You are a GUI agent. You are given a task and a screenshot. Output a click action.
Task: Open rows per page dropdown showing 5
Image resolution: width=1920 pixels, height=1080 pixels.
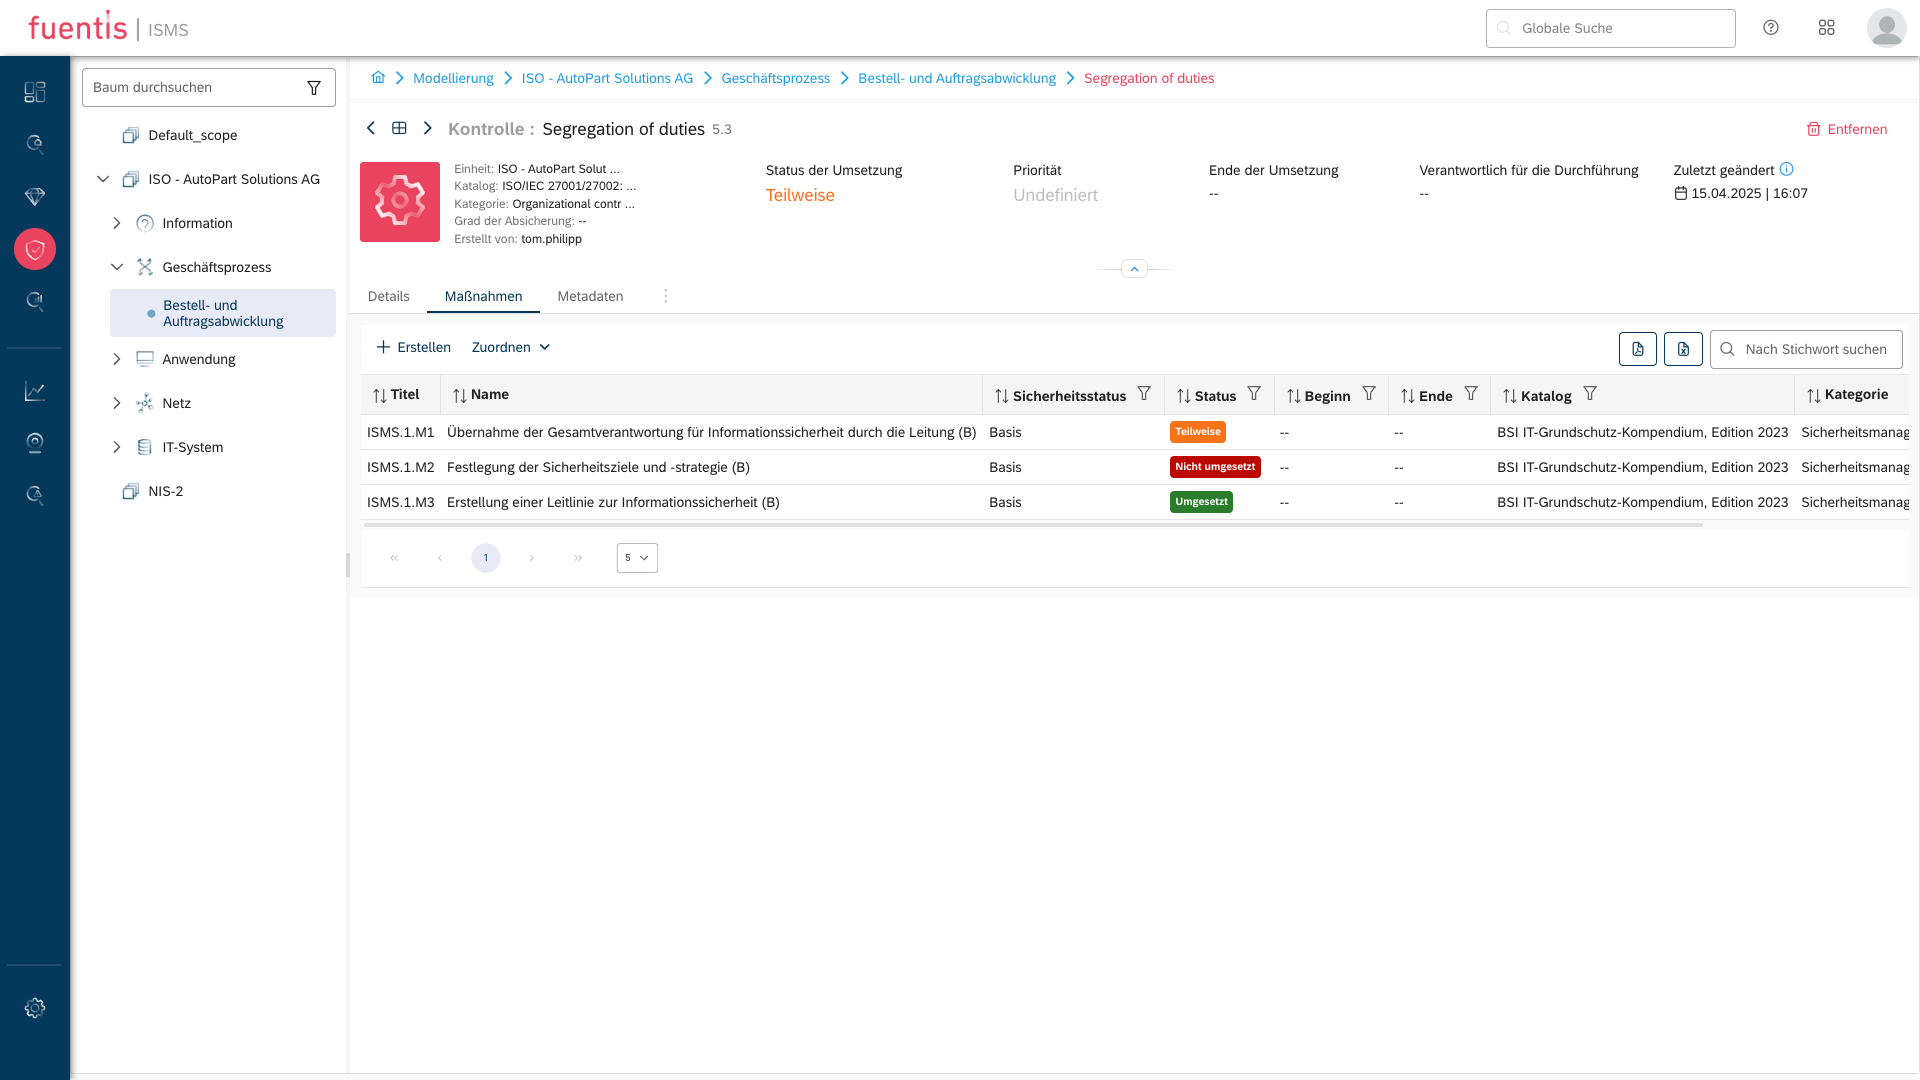(x=637, y=558)
